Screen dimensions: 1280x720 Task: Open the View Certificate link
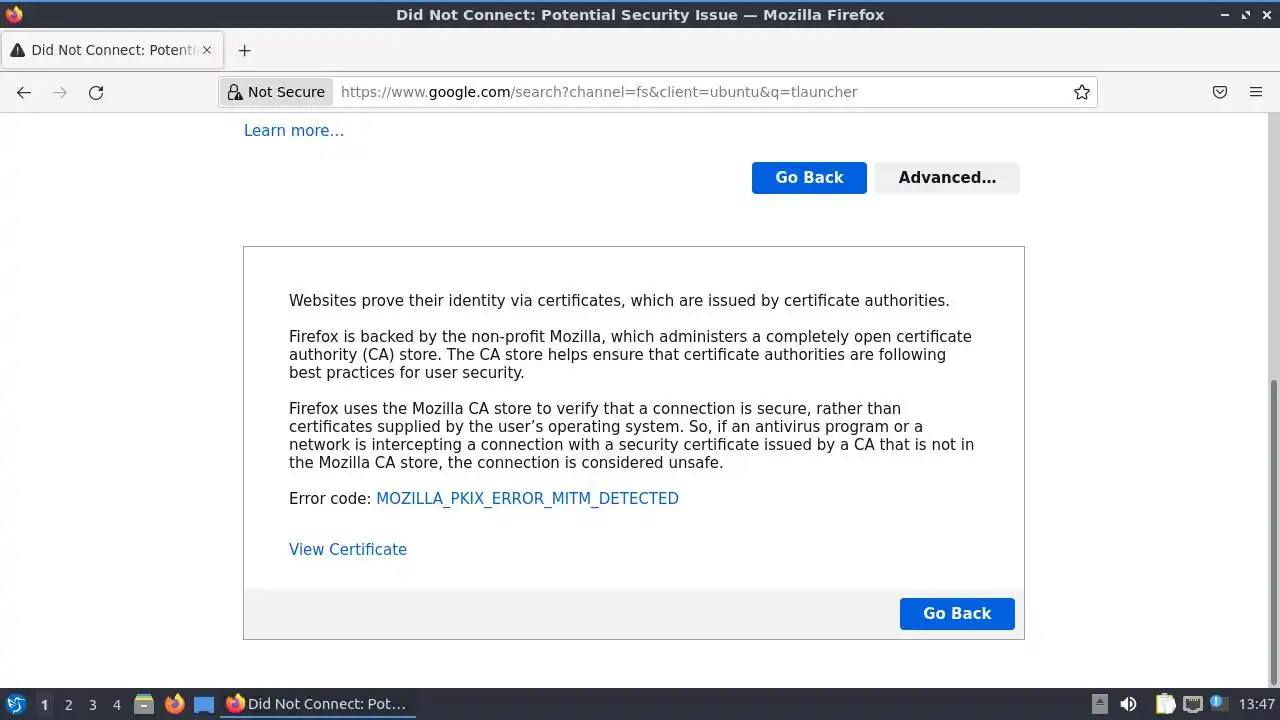click(x=348, y=549)
